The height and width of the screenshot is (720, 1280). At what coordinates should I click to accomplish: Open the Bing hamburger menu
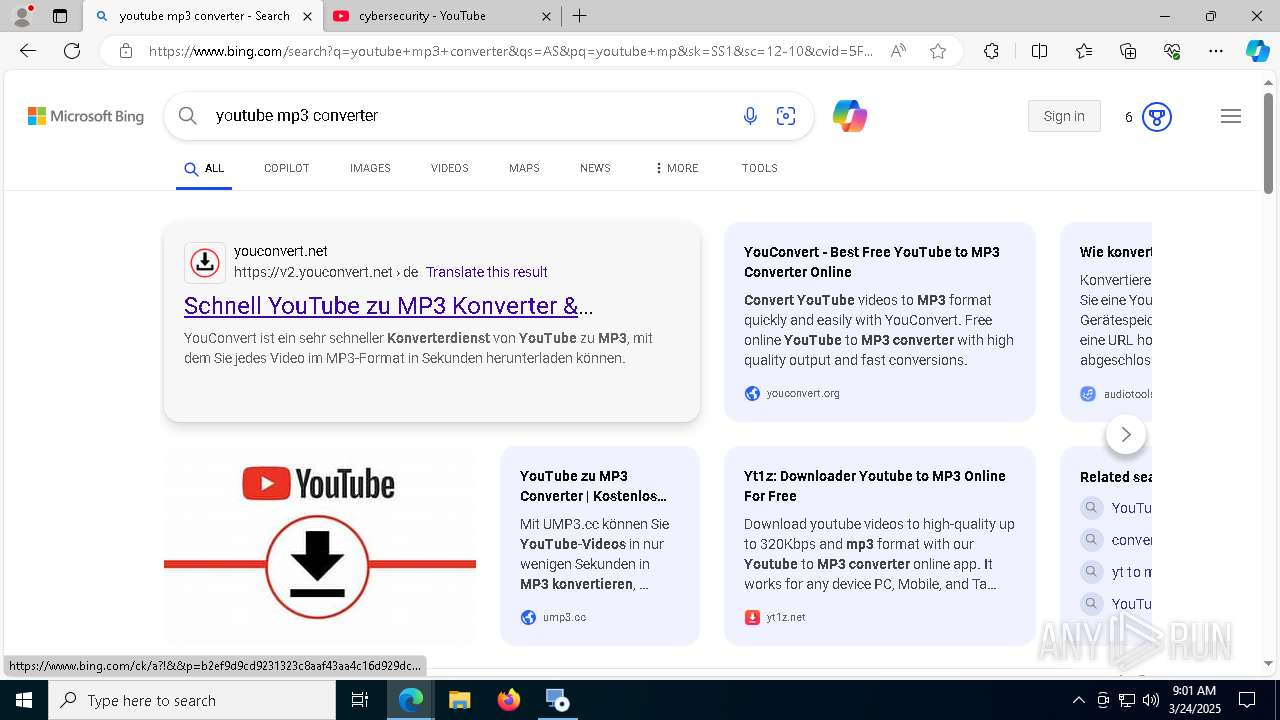point(1231,117)
